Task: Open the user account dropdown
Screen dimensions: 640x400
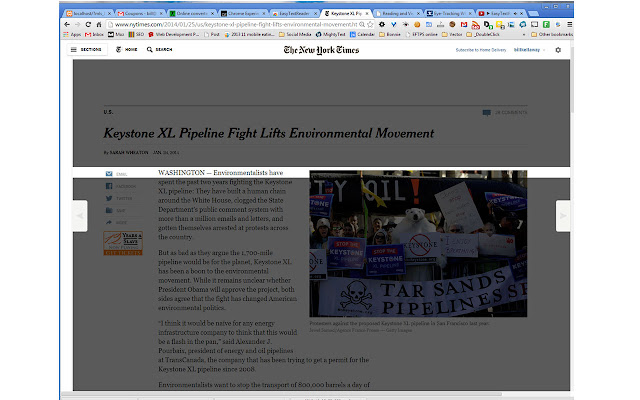Action: click(x=529, y=50)
